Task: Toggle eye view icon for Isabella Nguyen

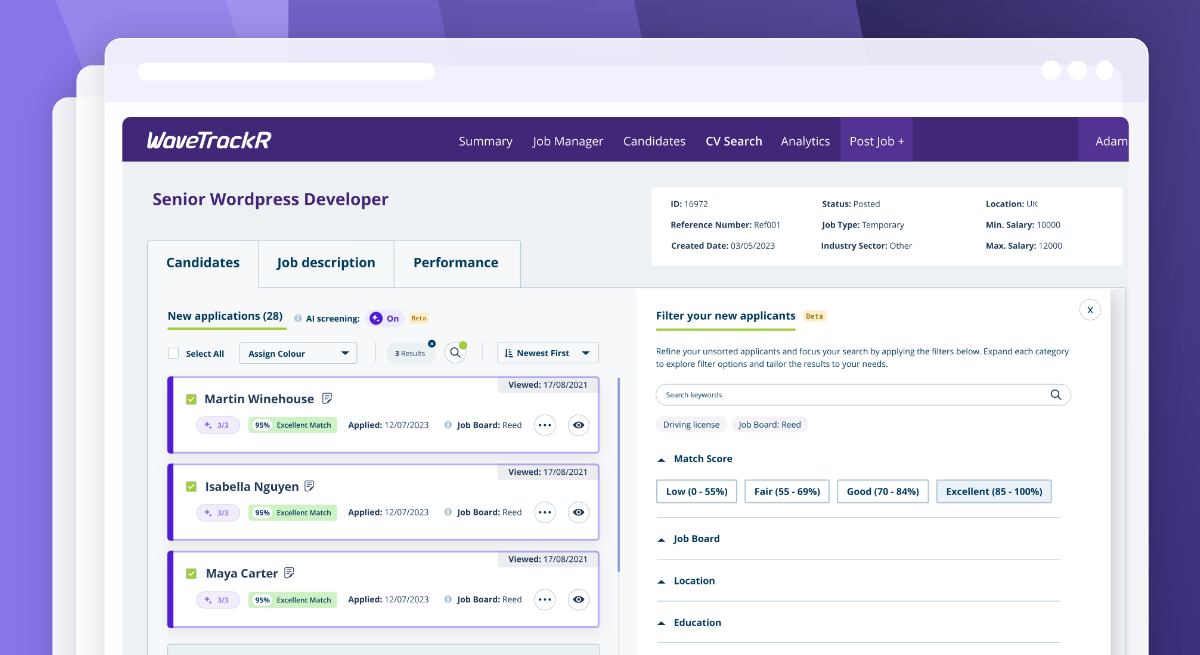Action: 578,512
